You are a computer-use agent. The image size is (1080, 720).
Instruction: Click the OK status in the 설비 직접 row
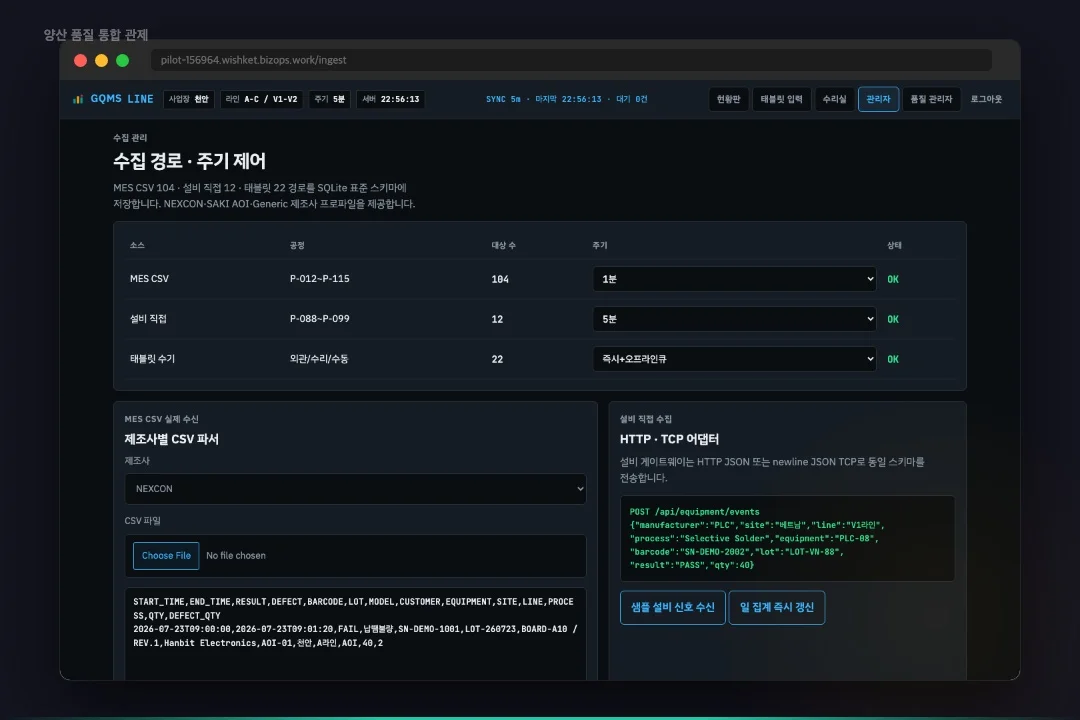[893, 319]
